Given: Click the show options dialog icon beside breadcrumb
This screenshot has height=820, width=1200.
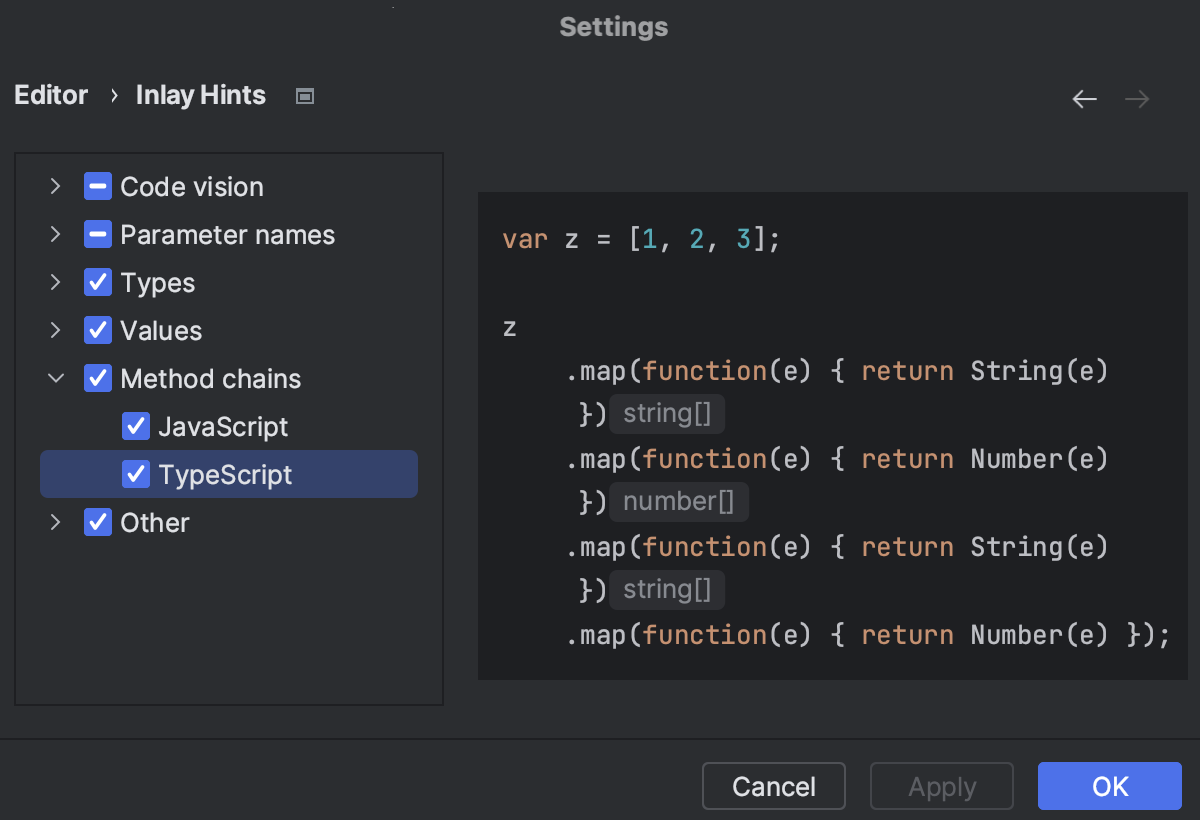Looking at the screenshot, I should (x=303, y=95).
